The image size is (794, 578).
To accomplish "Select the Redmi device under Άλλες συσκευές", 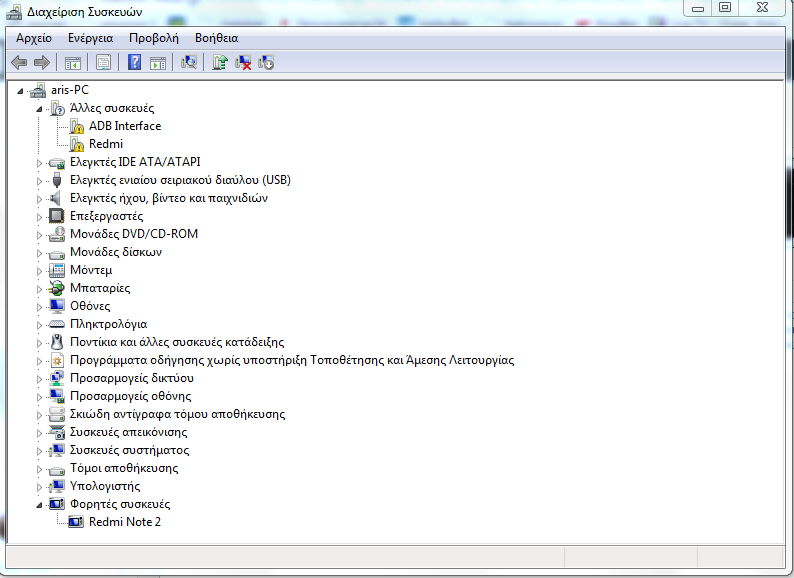I will (x=105, y=144).
